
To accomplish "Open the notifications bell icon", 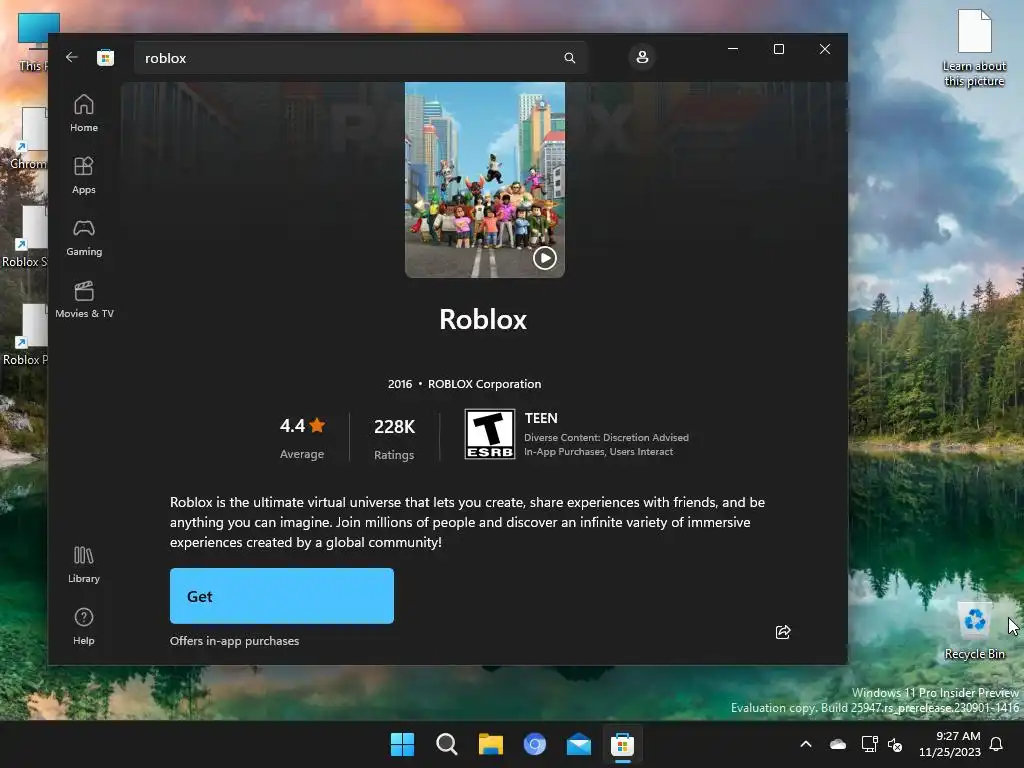I will (997, 744).
